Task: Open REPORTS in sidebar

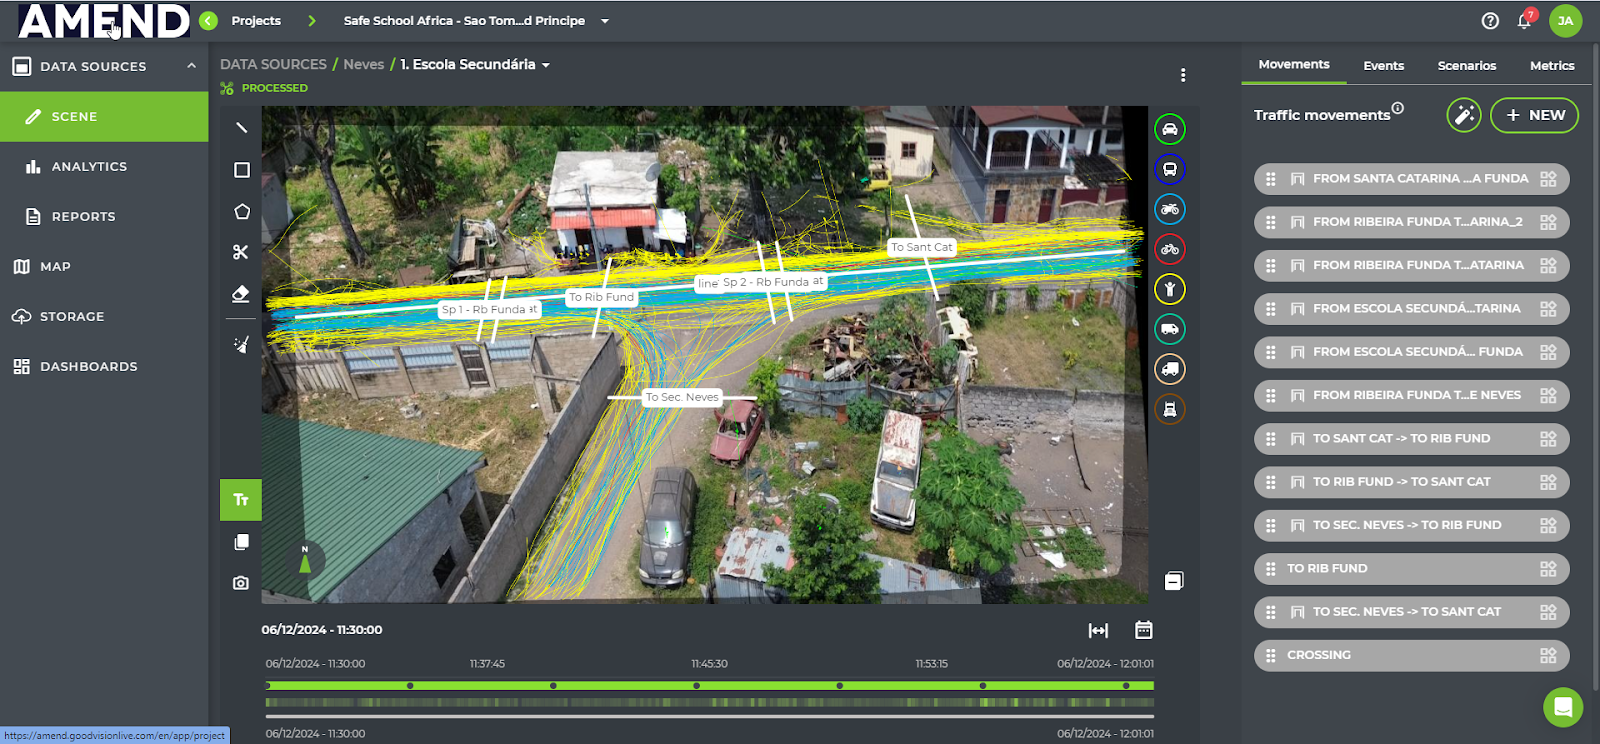Action: pos(104,217)
